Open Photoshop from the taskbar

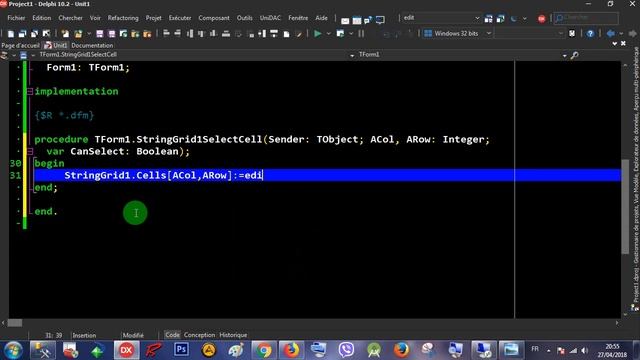click(181, 350)
